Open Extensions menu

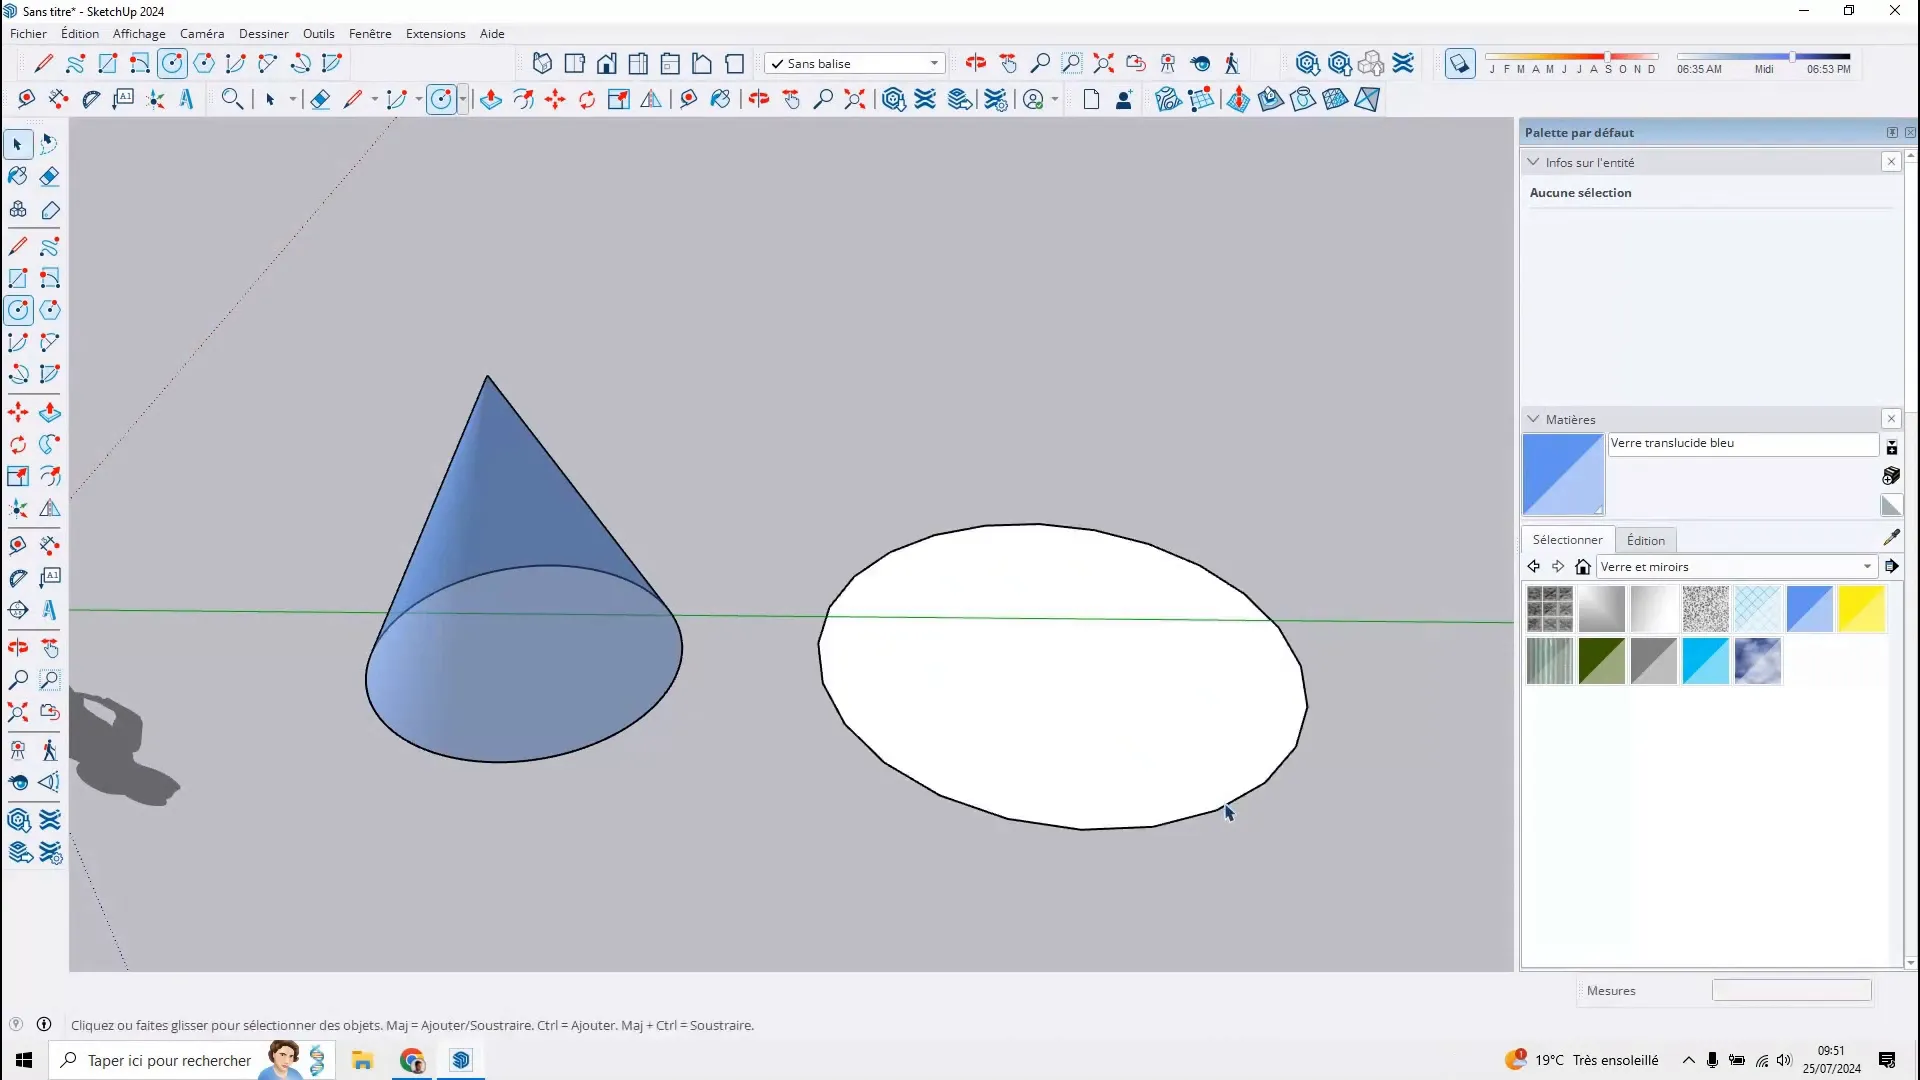(435, 33)
